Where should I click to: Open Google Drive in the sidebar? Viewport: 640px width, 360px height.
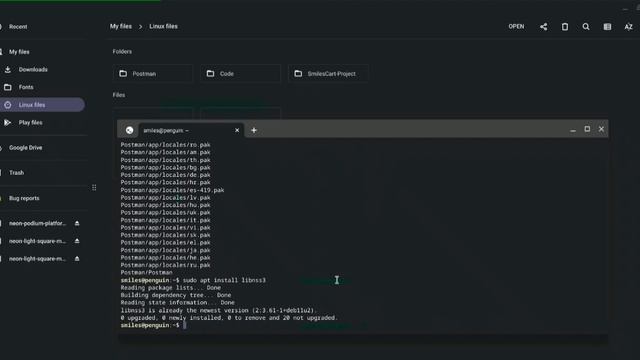coord(25,147)
